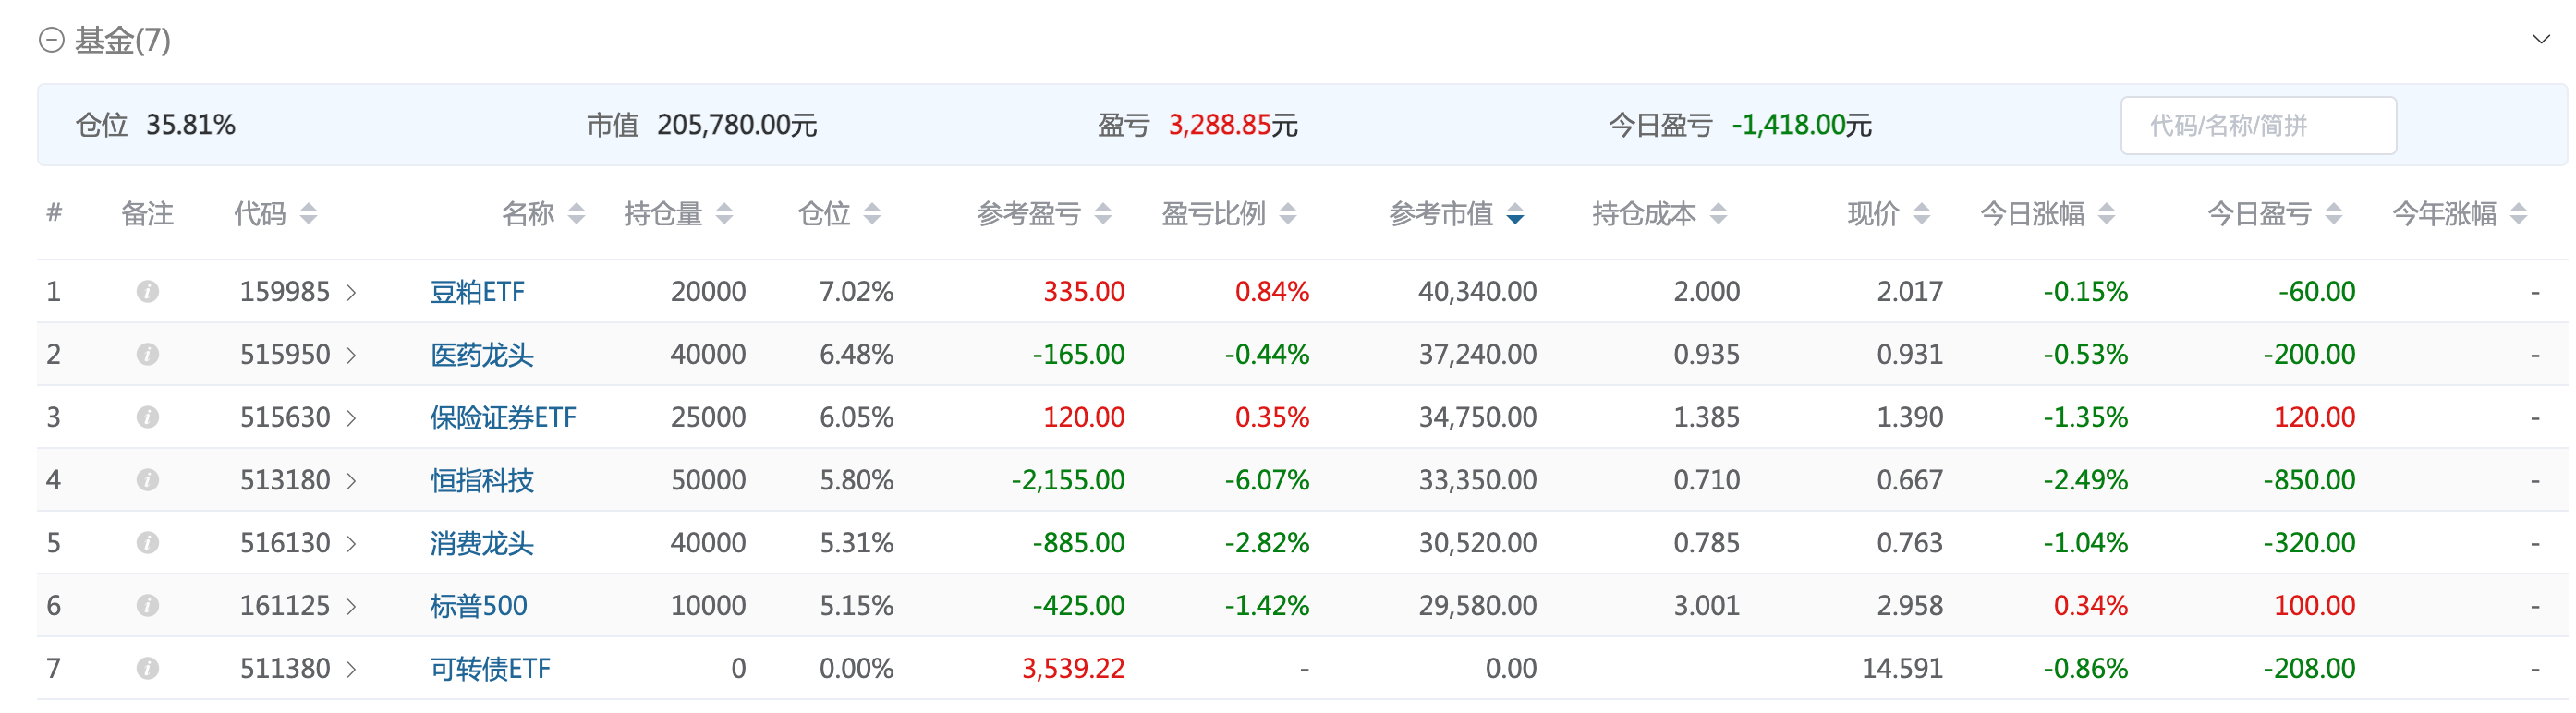2576x713 pixels.
Task: Open the 医药龙头 fund link
Action: point(481,355)
